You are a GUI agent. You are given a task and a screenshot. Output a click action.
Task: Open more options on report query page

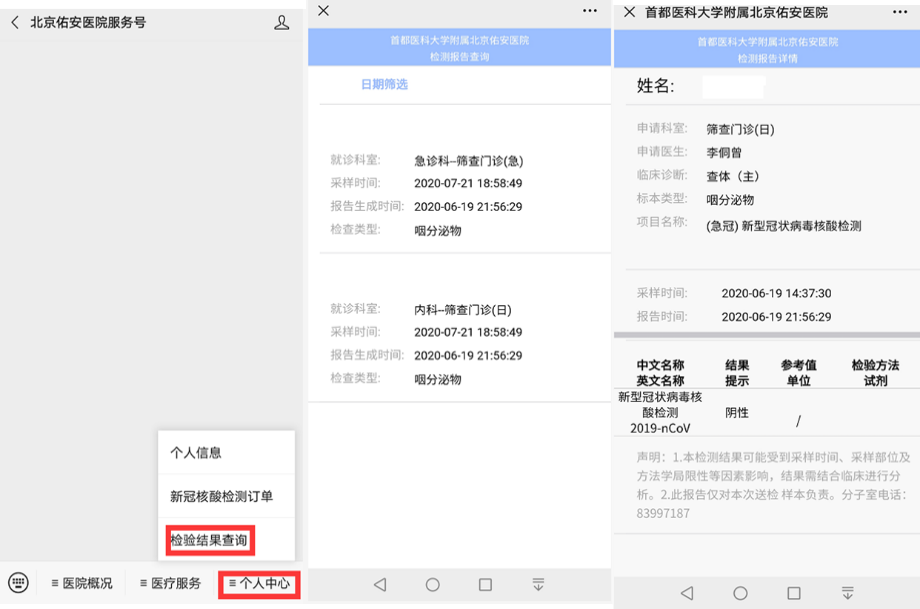[590, 11]
